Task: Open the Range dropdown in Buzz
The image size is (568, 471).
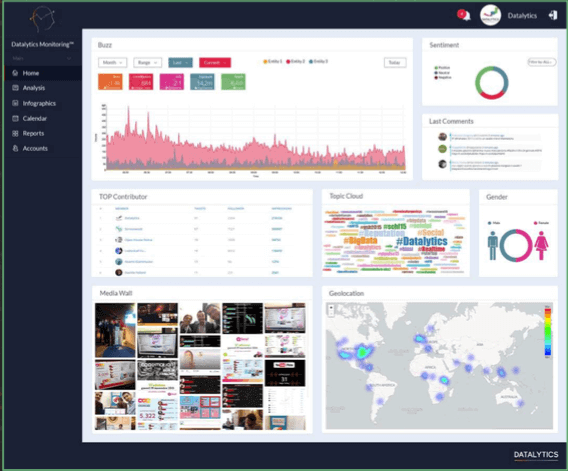Action: click(147, 63)
